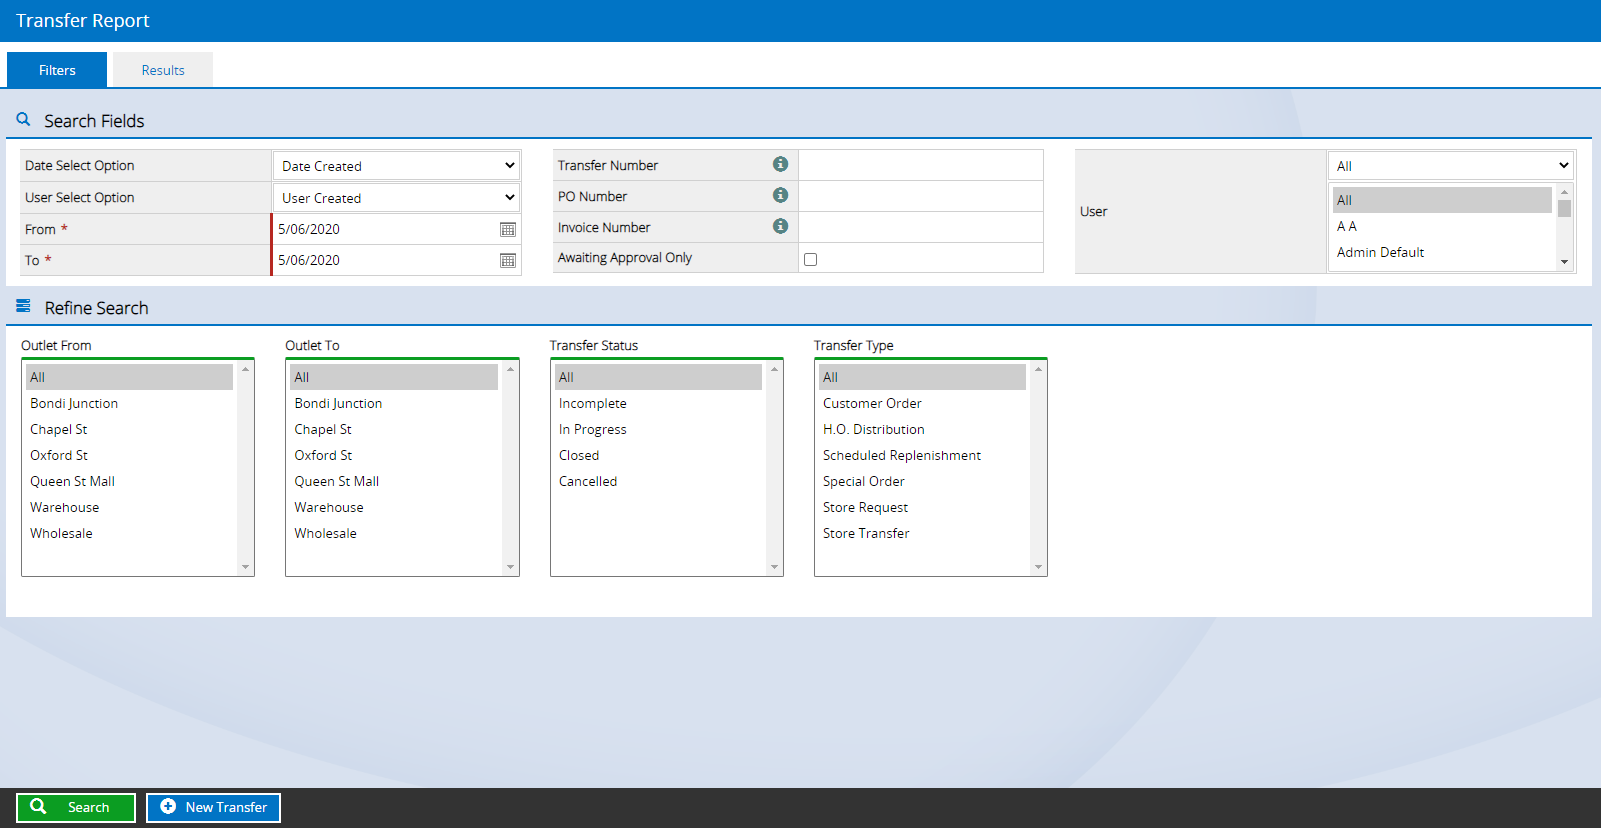Click the PO Number info icon
This screenshot has width=1601, height=828.
(x=780, y=195)
